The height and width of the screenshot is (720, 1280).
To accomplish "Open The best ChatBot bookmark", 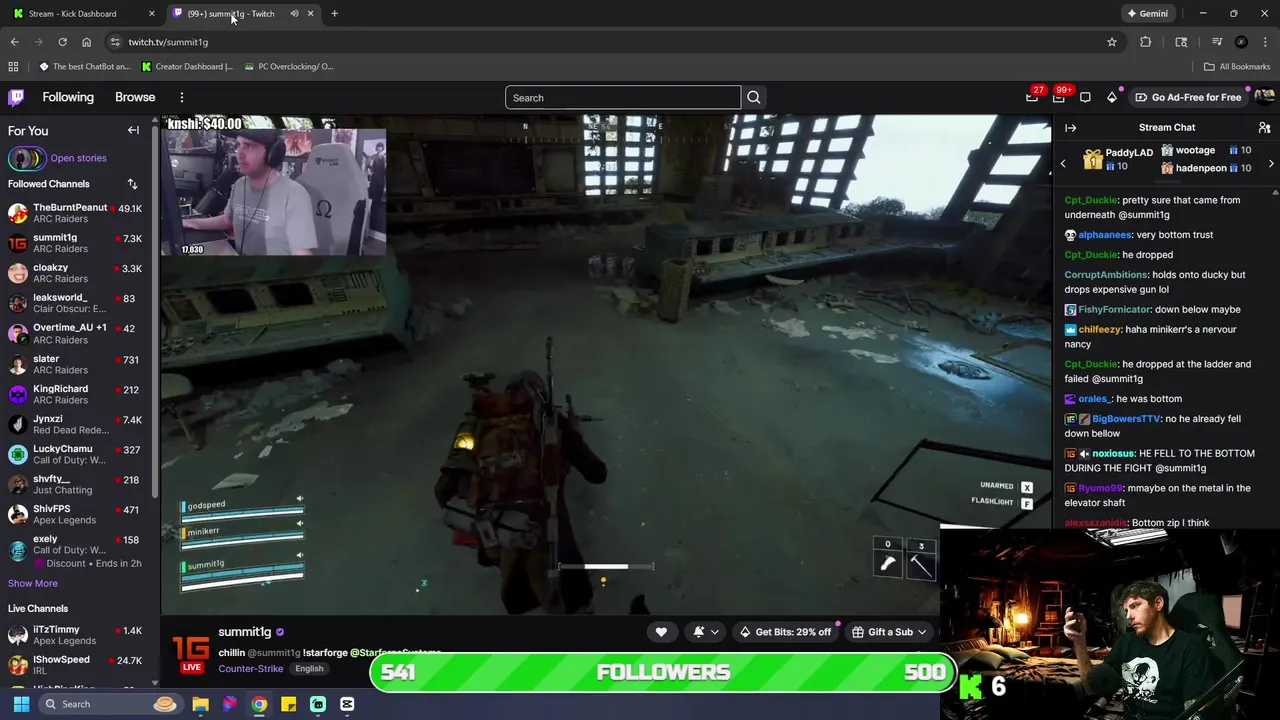I will (x=84, y=67).
